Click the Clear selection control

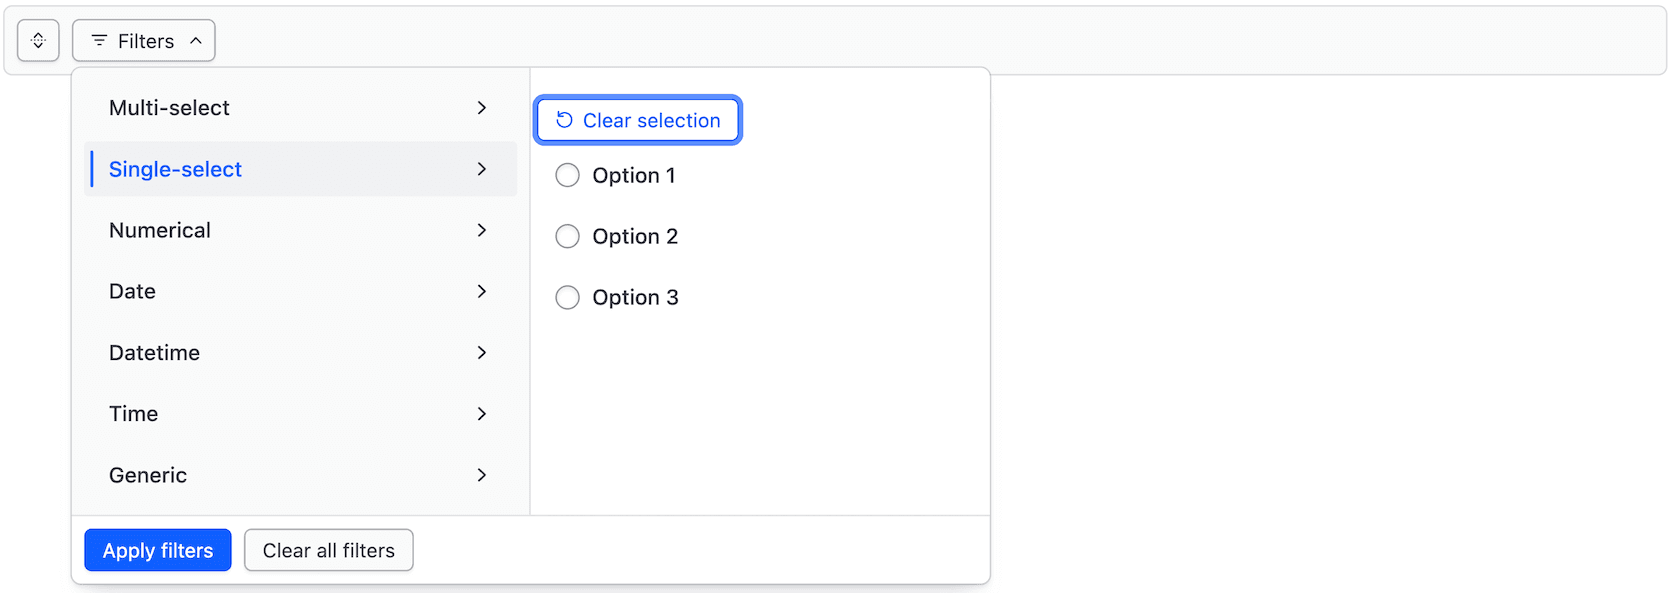[x=638, y=119]
